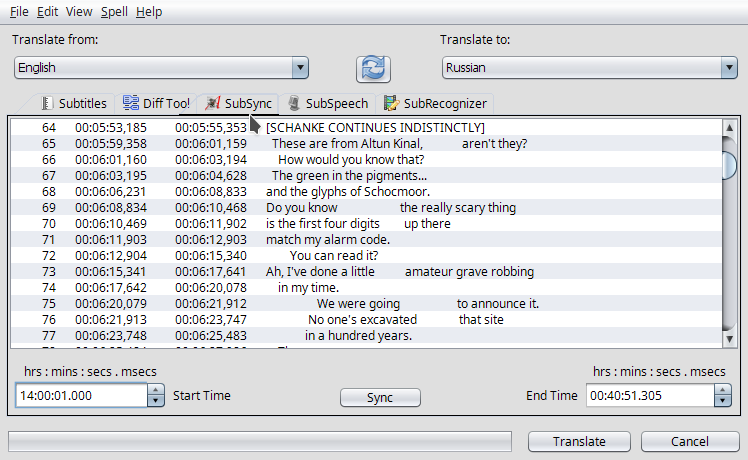Open the Translate to dropdown arrow

coord(729,68)
